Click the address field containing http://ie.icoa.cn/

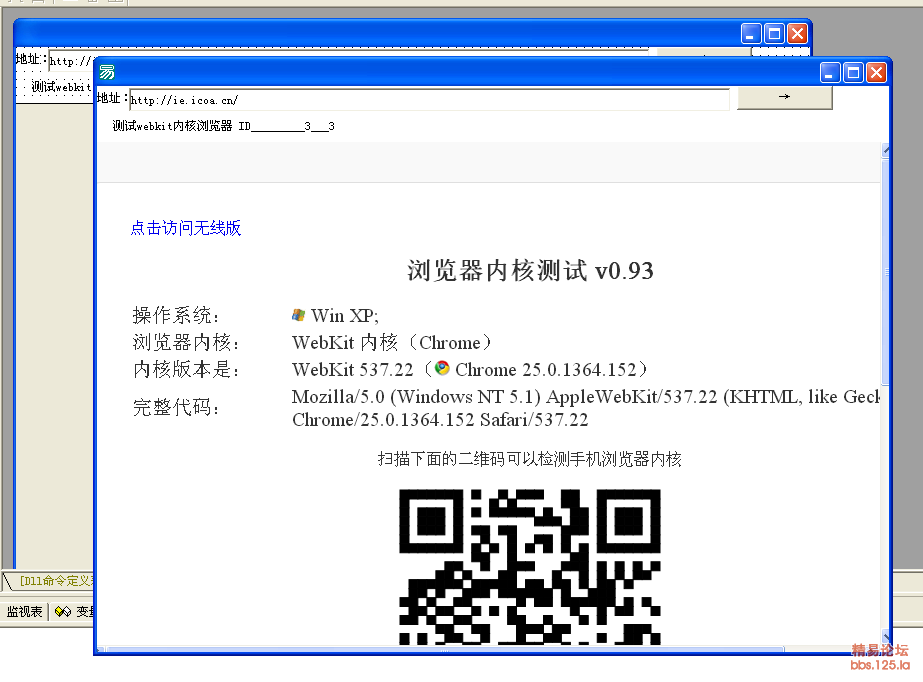(429, 100)
